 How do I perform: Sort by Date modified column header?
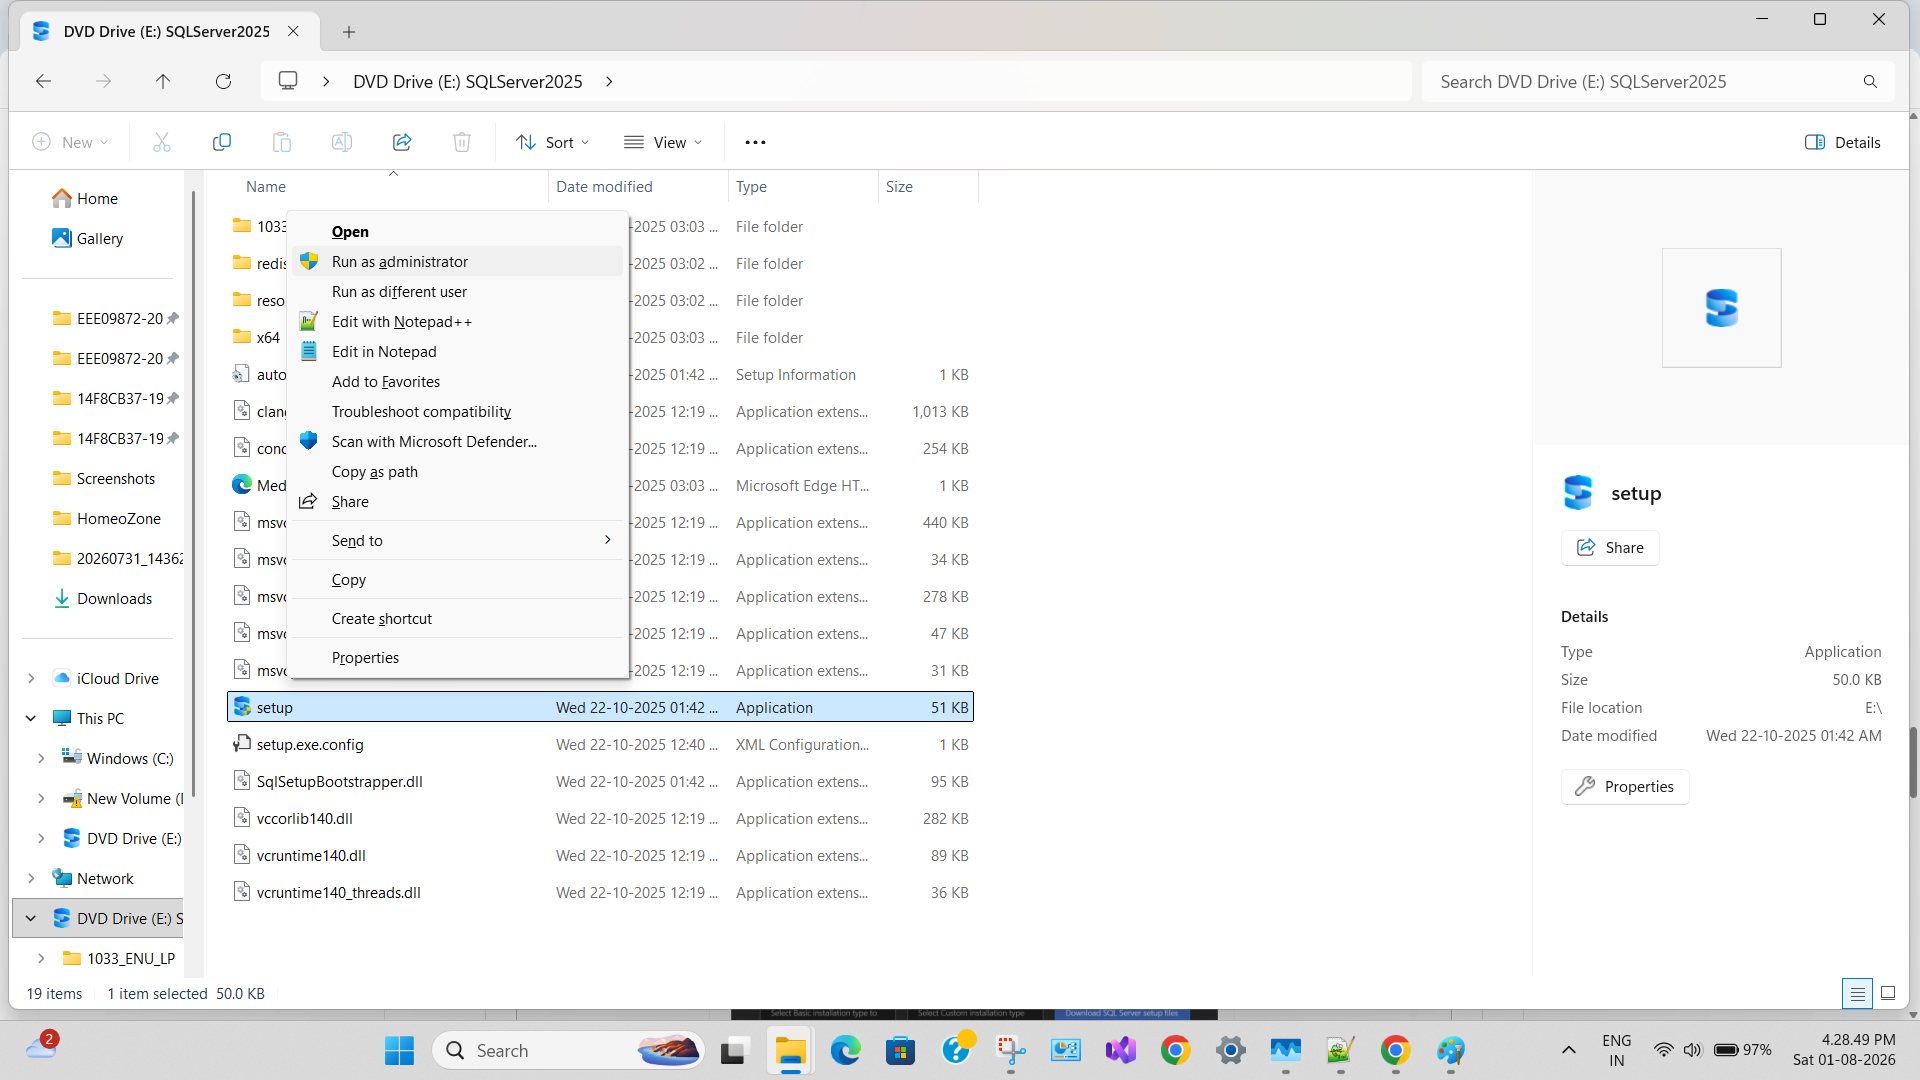[x=638, y=186]
